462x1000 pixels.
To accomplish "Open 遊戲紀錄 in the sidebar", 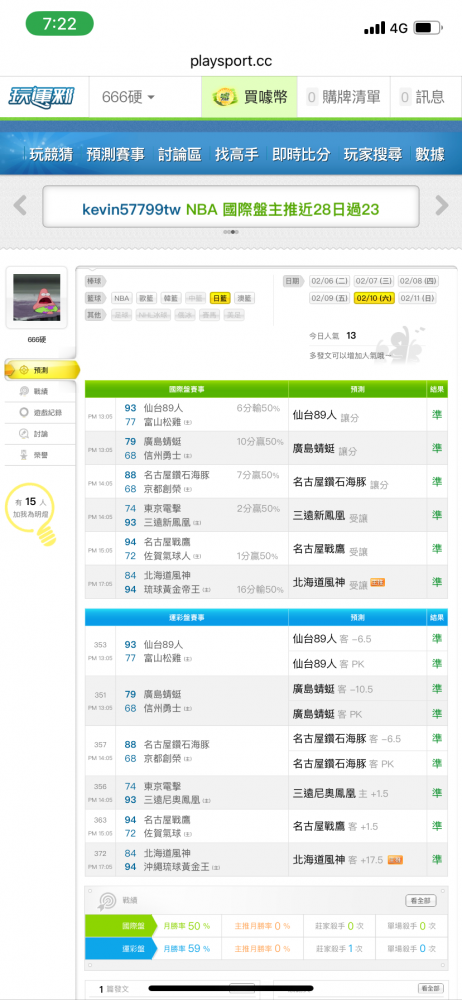I will 41,413.
